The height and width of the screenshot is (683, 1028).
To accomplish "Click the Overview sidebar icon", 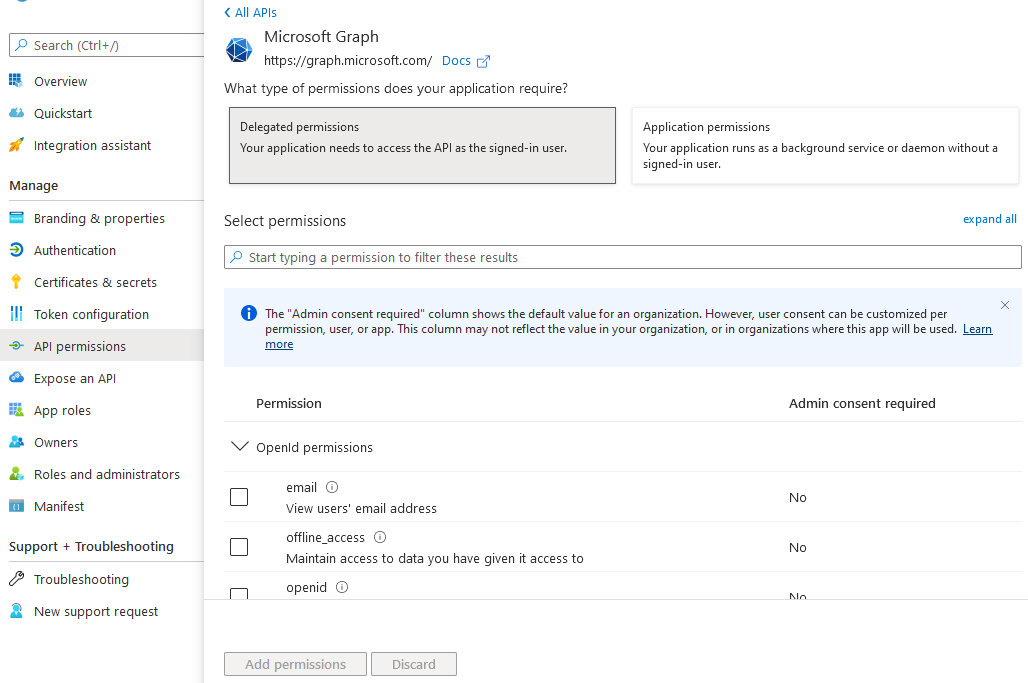I will (x=16, y=81).
